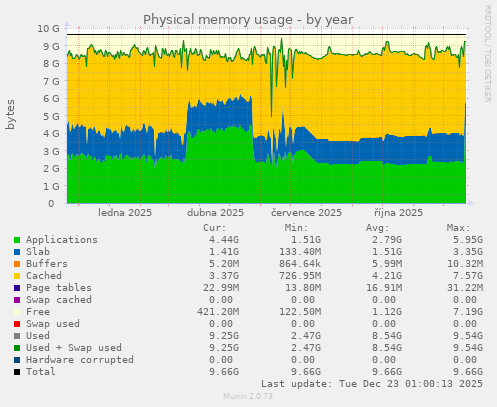Screen dimensions: 497x407
Task: Click the chart title Physical memory usage - by year
Action: tap(248, 20)
